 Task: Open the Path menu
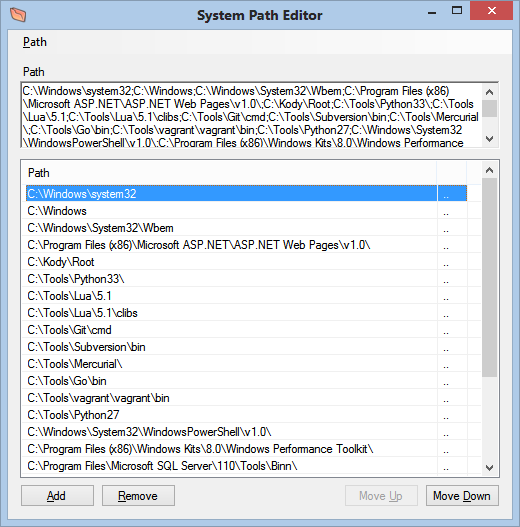click(x=35, y=42)
